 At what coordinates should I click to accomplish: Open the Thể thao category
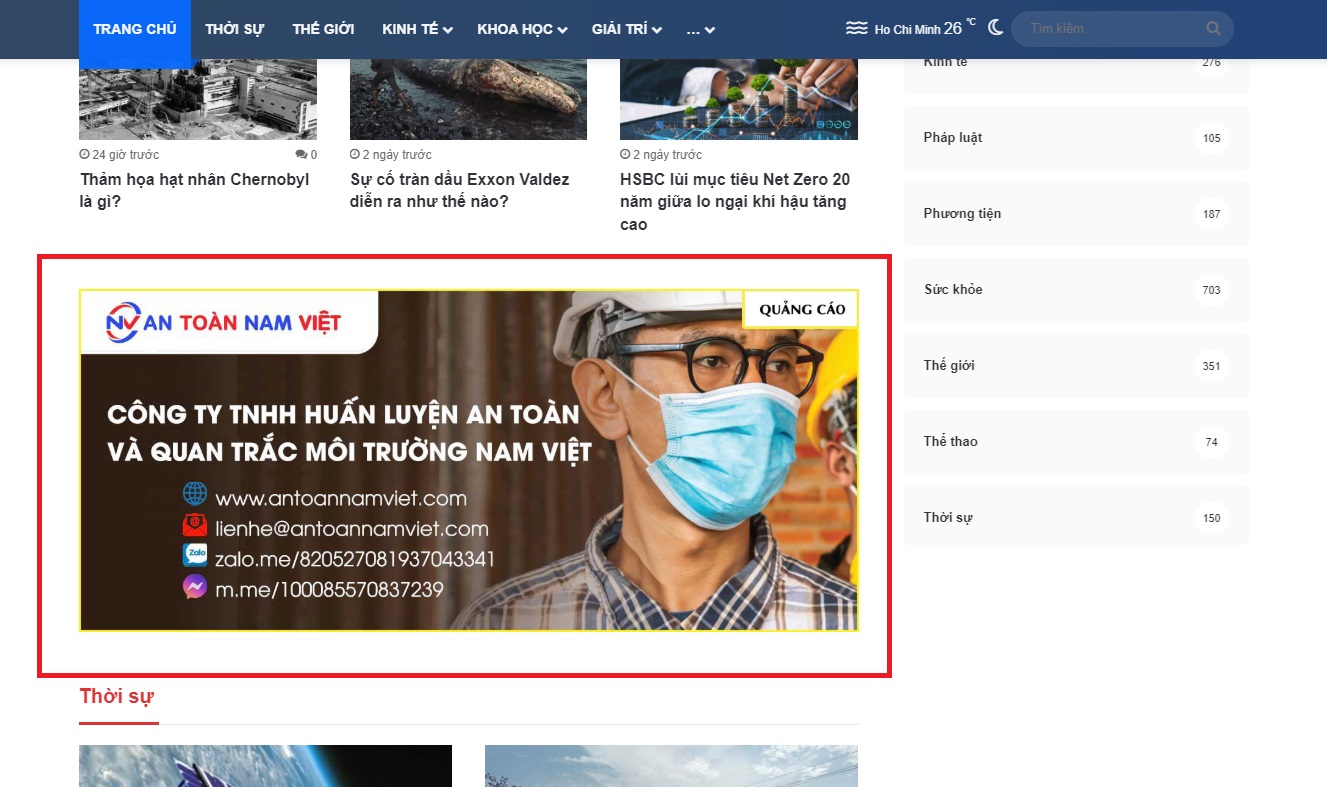pos(1076,442)
